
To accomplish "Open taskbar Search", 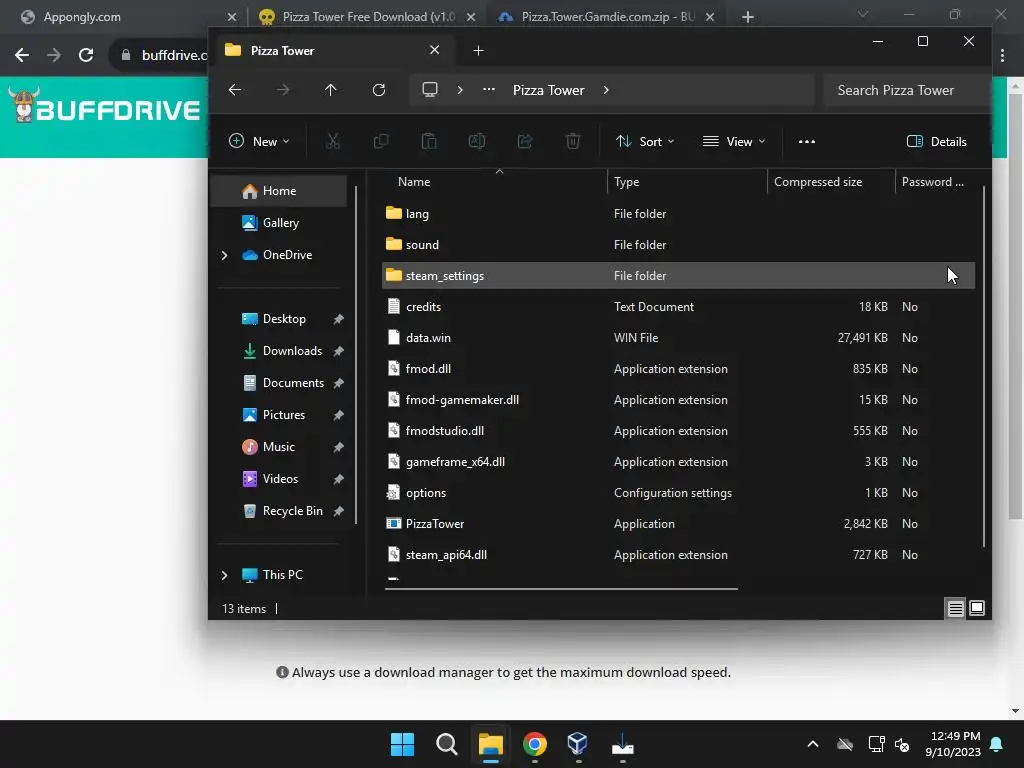I will pos(447,744).
